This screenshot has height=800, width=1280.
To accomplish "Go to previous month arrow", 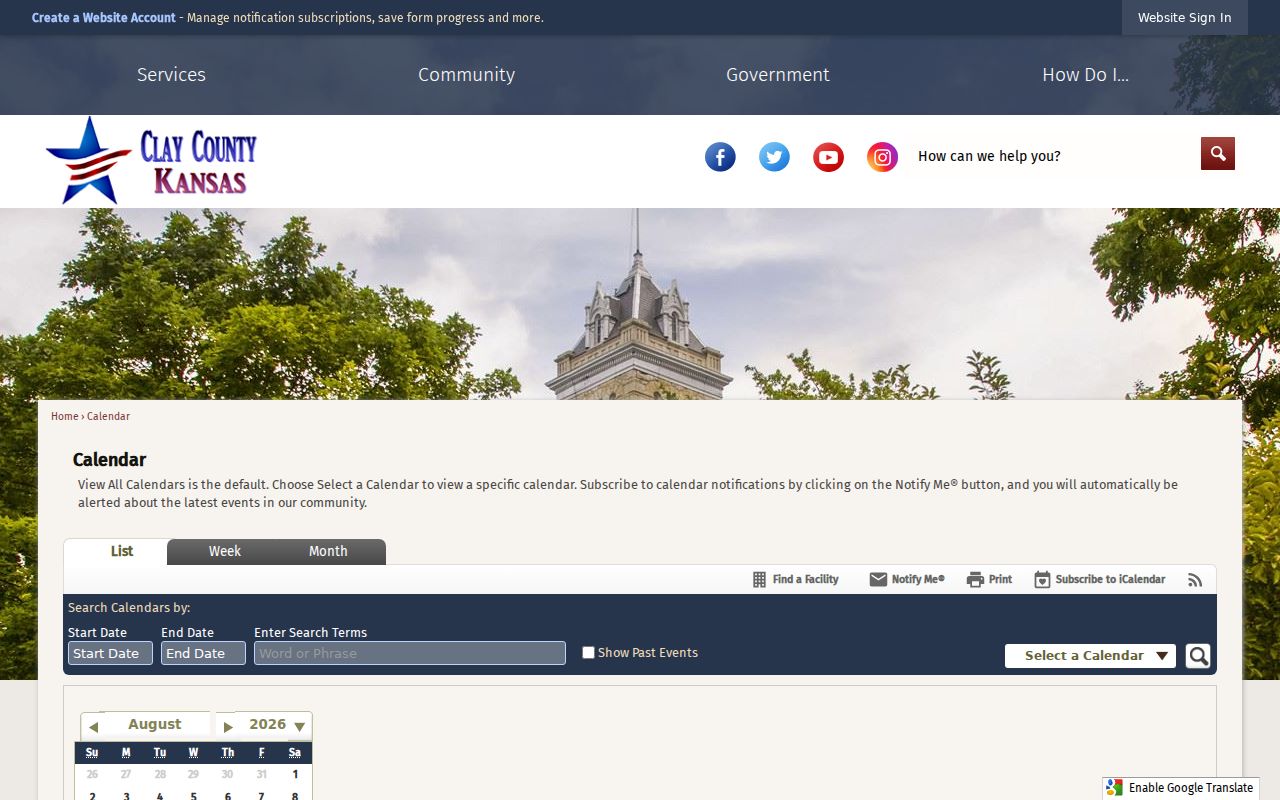I will coord(93,727).
